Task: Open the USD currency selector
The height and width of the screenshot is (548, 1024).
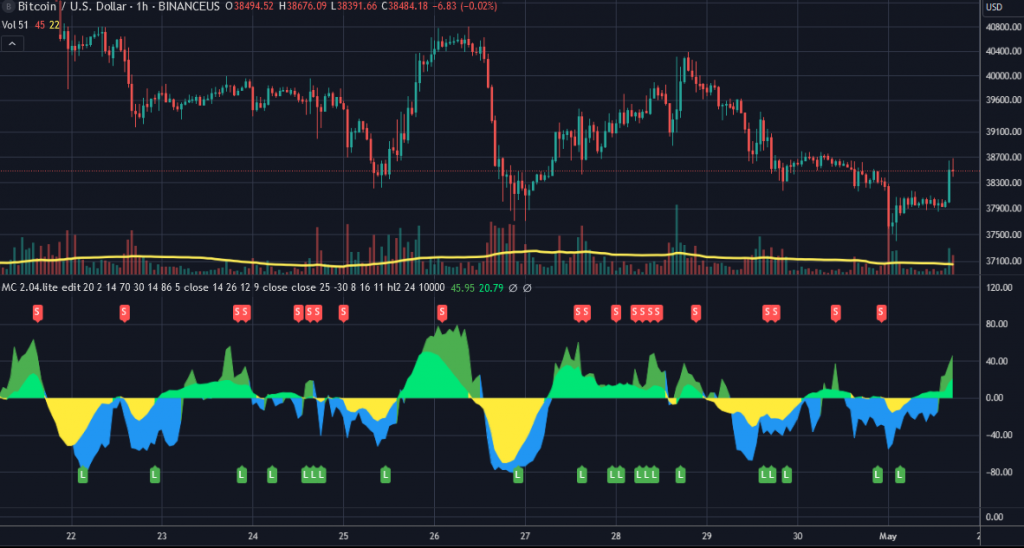Action: 995,8
